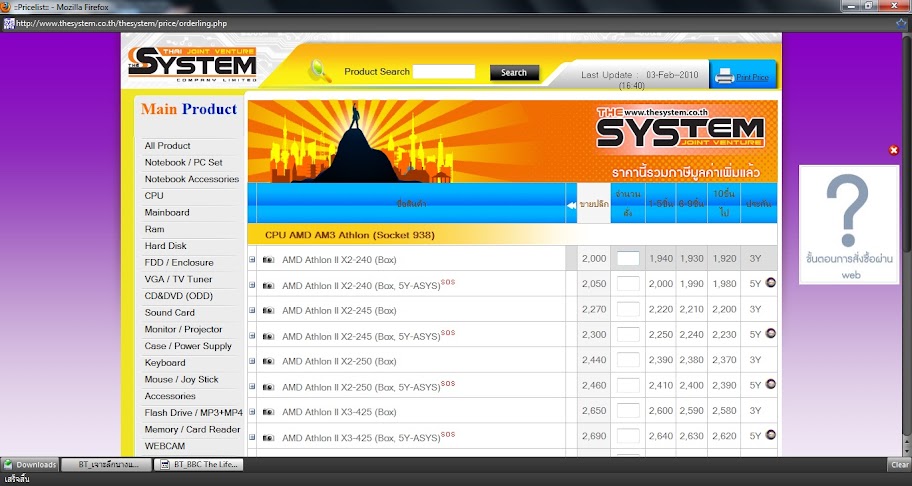This screenshot has width=912, height=486.
Task: Open the Sound Card category
Action: [169, 313]
